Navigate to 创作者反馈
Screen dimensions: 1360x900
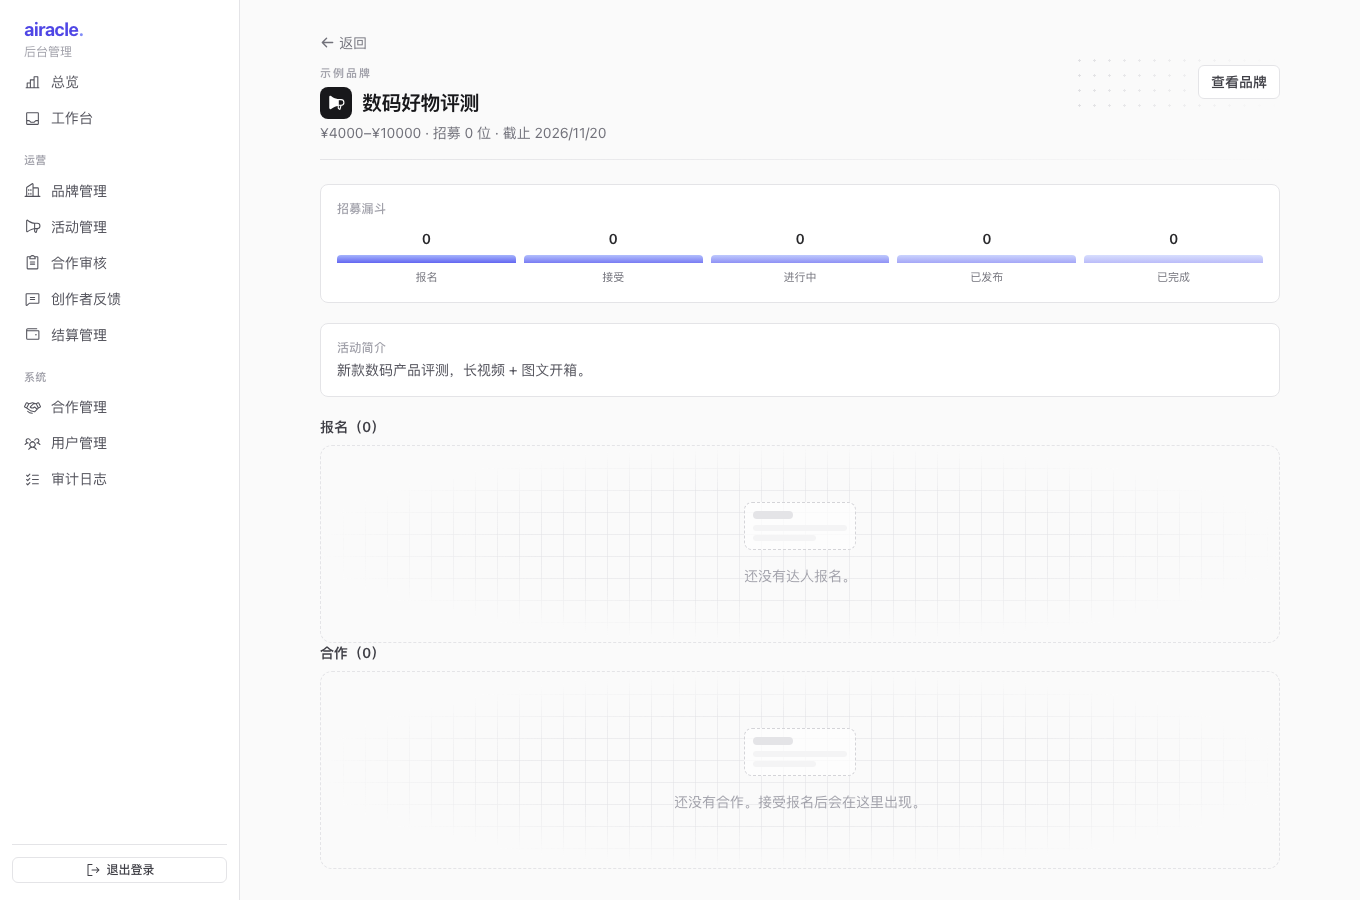click(119, 298)
